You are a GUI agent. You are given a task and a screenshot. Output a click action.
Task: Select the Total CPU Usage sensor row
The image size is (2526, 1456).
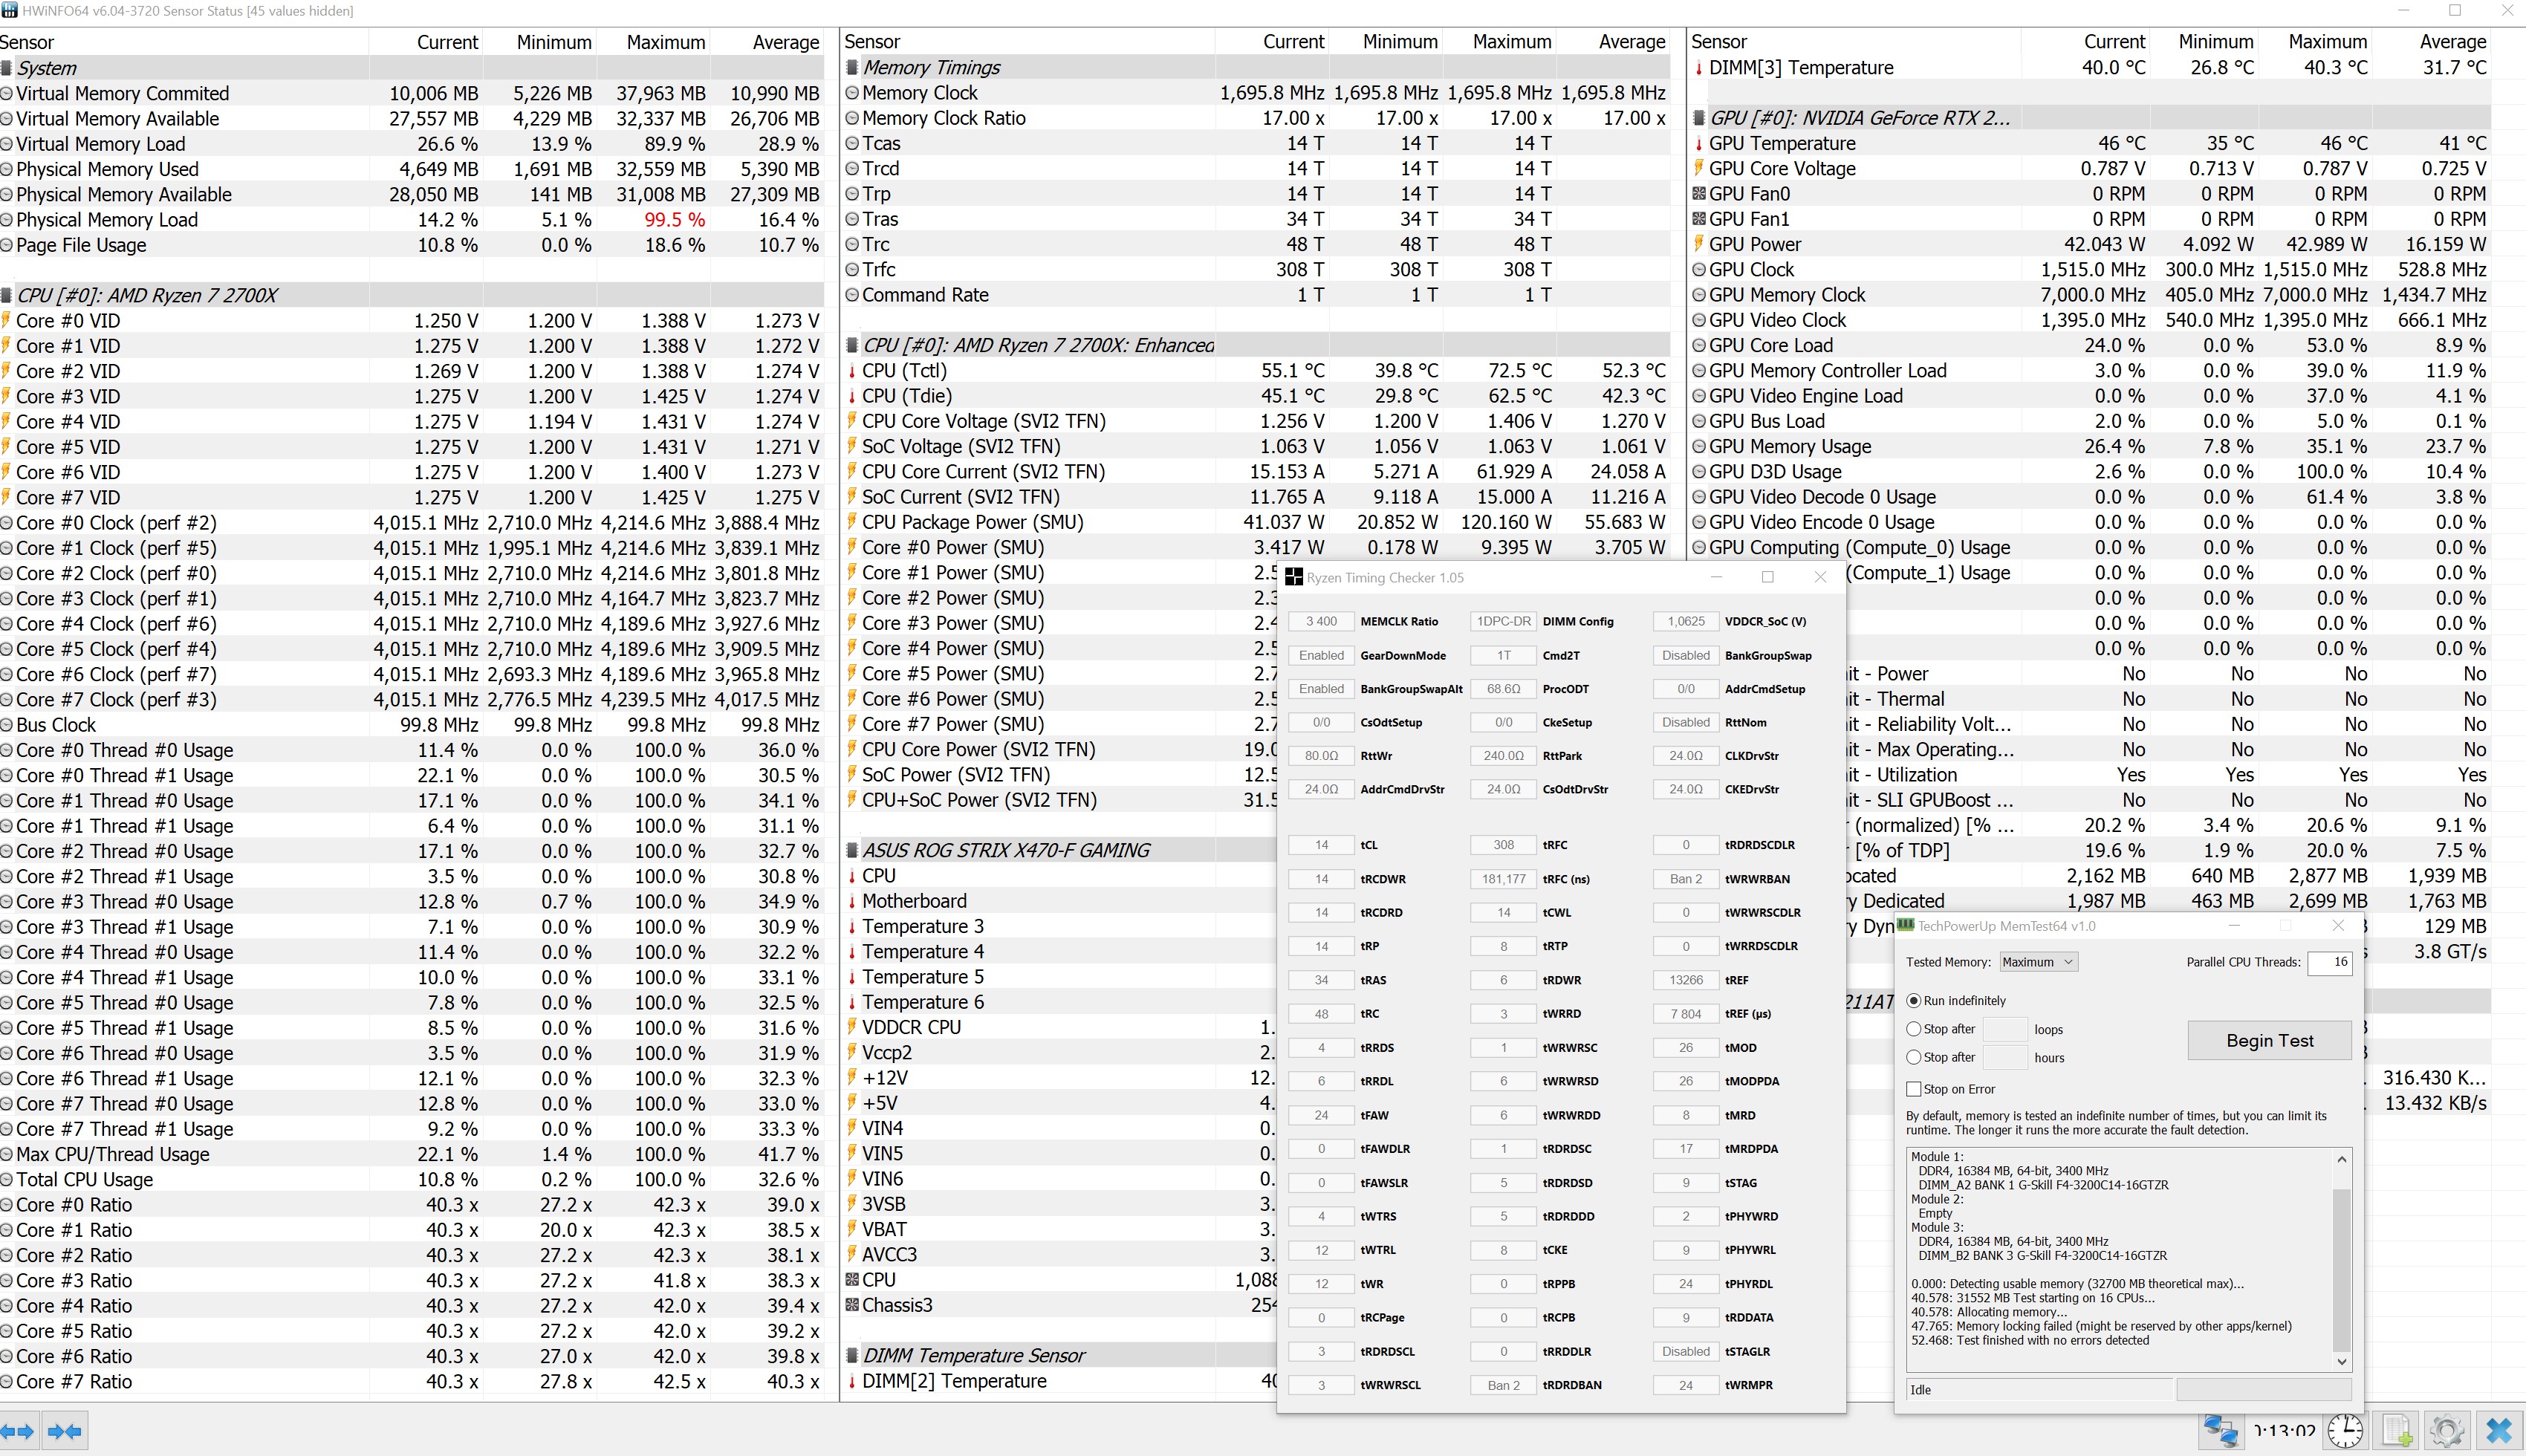point(411,1179)
